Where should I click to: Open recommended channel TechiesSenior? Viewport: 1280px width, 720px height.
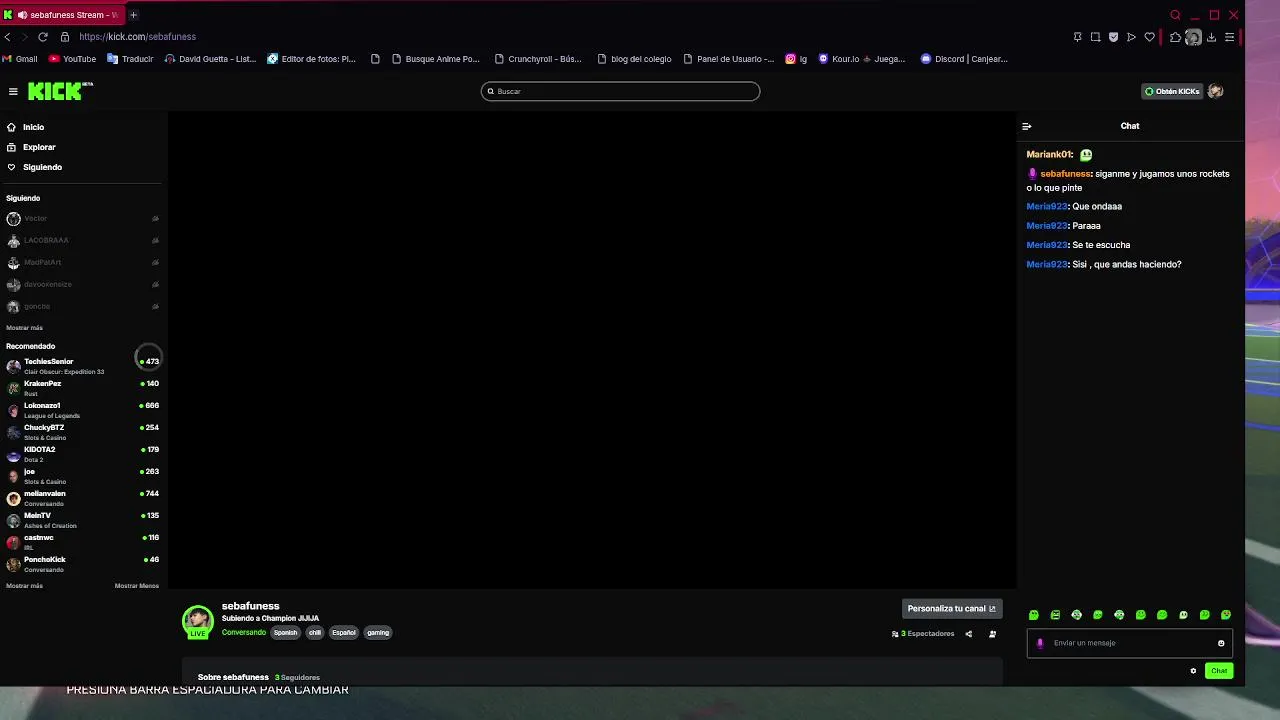[x=82, y=366]
